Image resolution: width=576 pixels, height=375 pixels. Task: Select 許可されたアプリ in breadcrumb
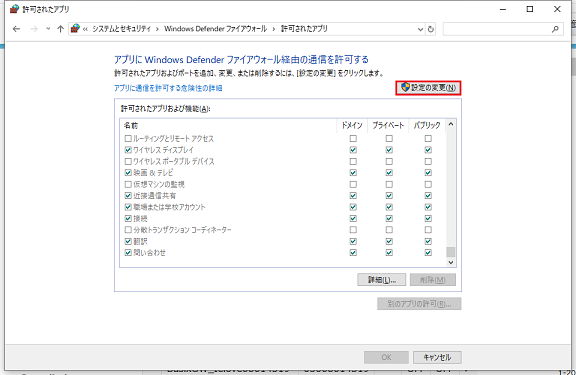coord(304,29)
